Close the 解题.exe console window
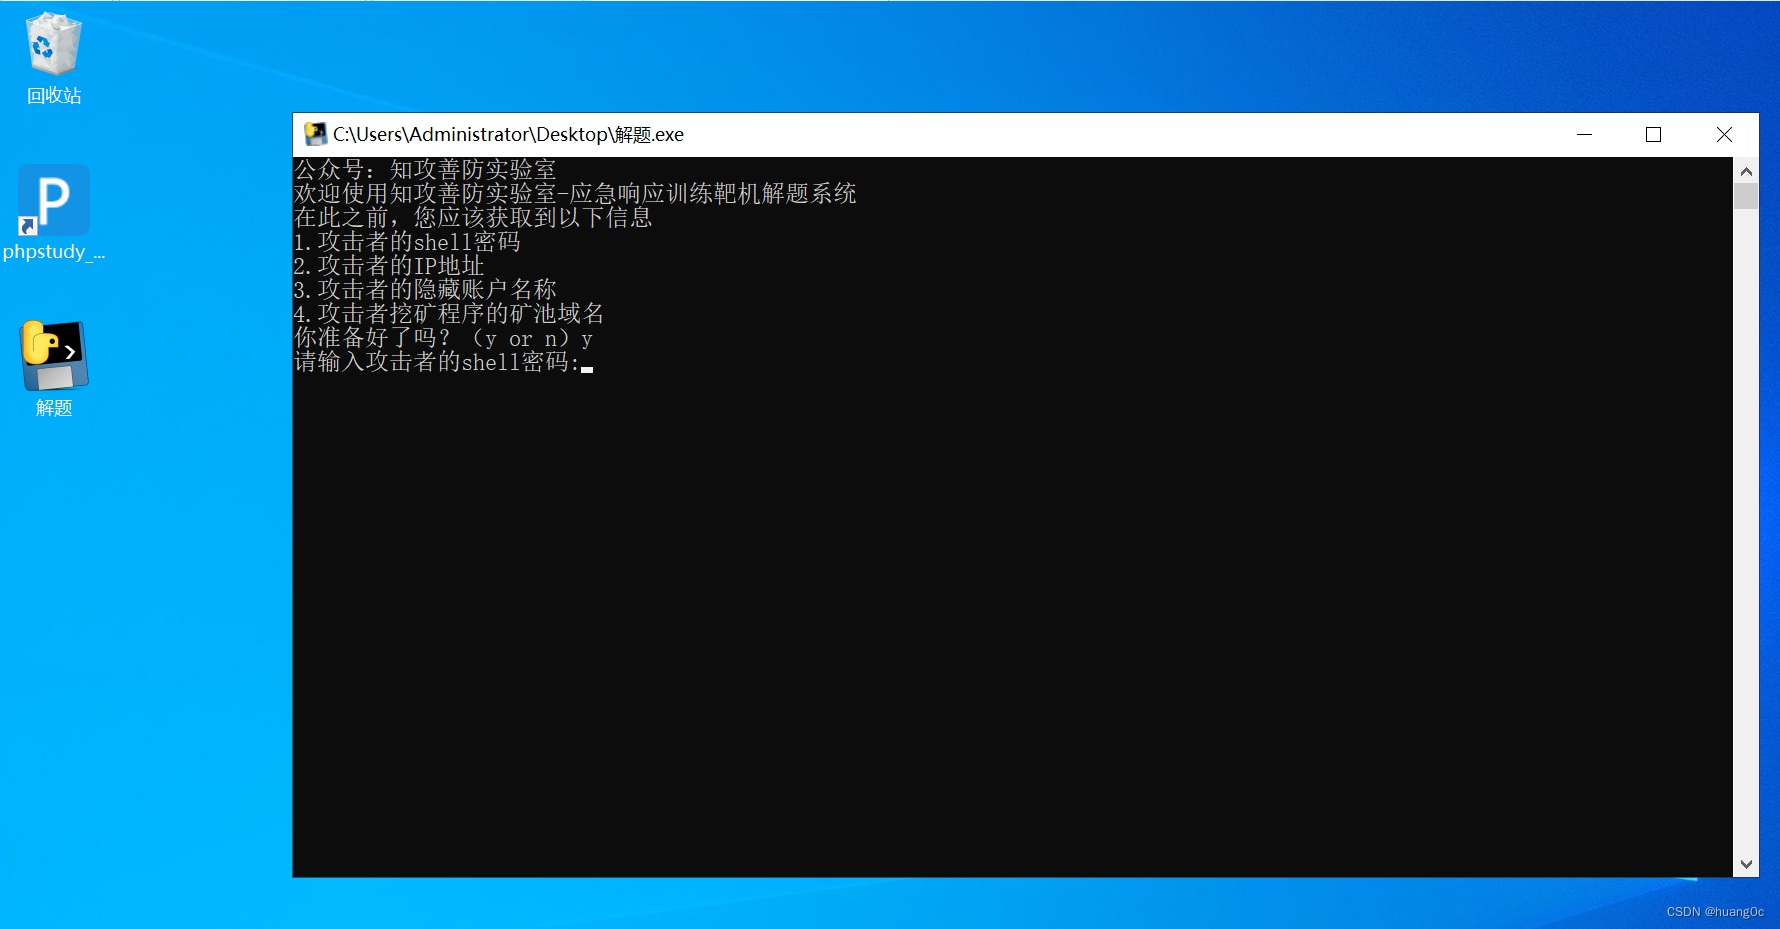The image size is (1780, 929). tap(1724, 134)
